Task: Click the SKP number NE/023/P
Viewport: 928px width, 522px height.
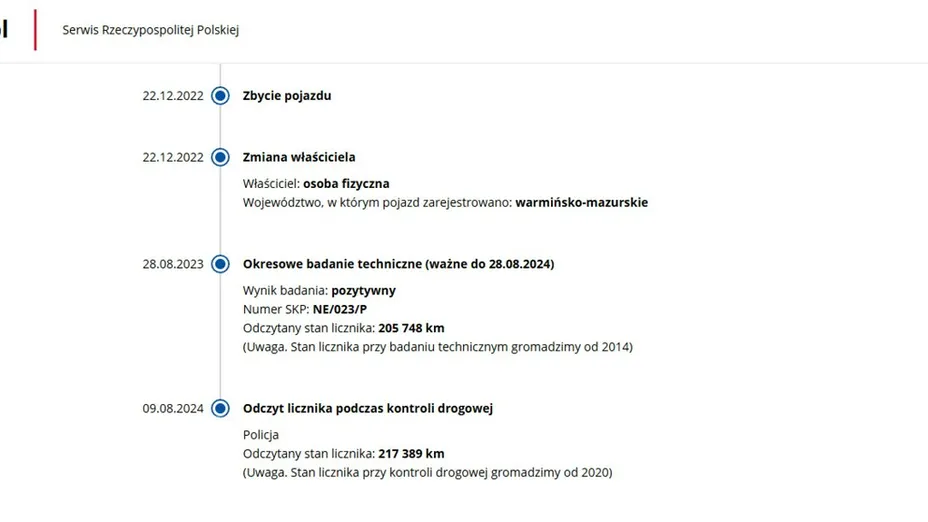Action: [341, 309]
